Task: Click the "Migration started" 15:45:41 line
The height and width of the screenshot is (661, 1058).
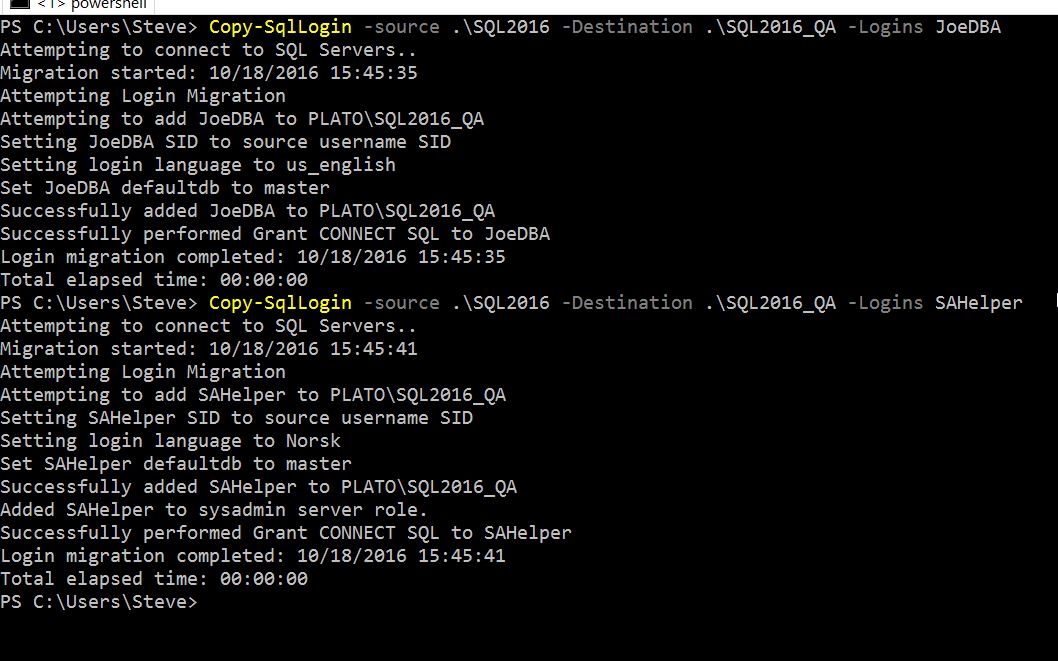Action: [x=209, y=349]
